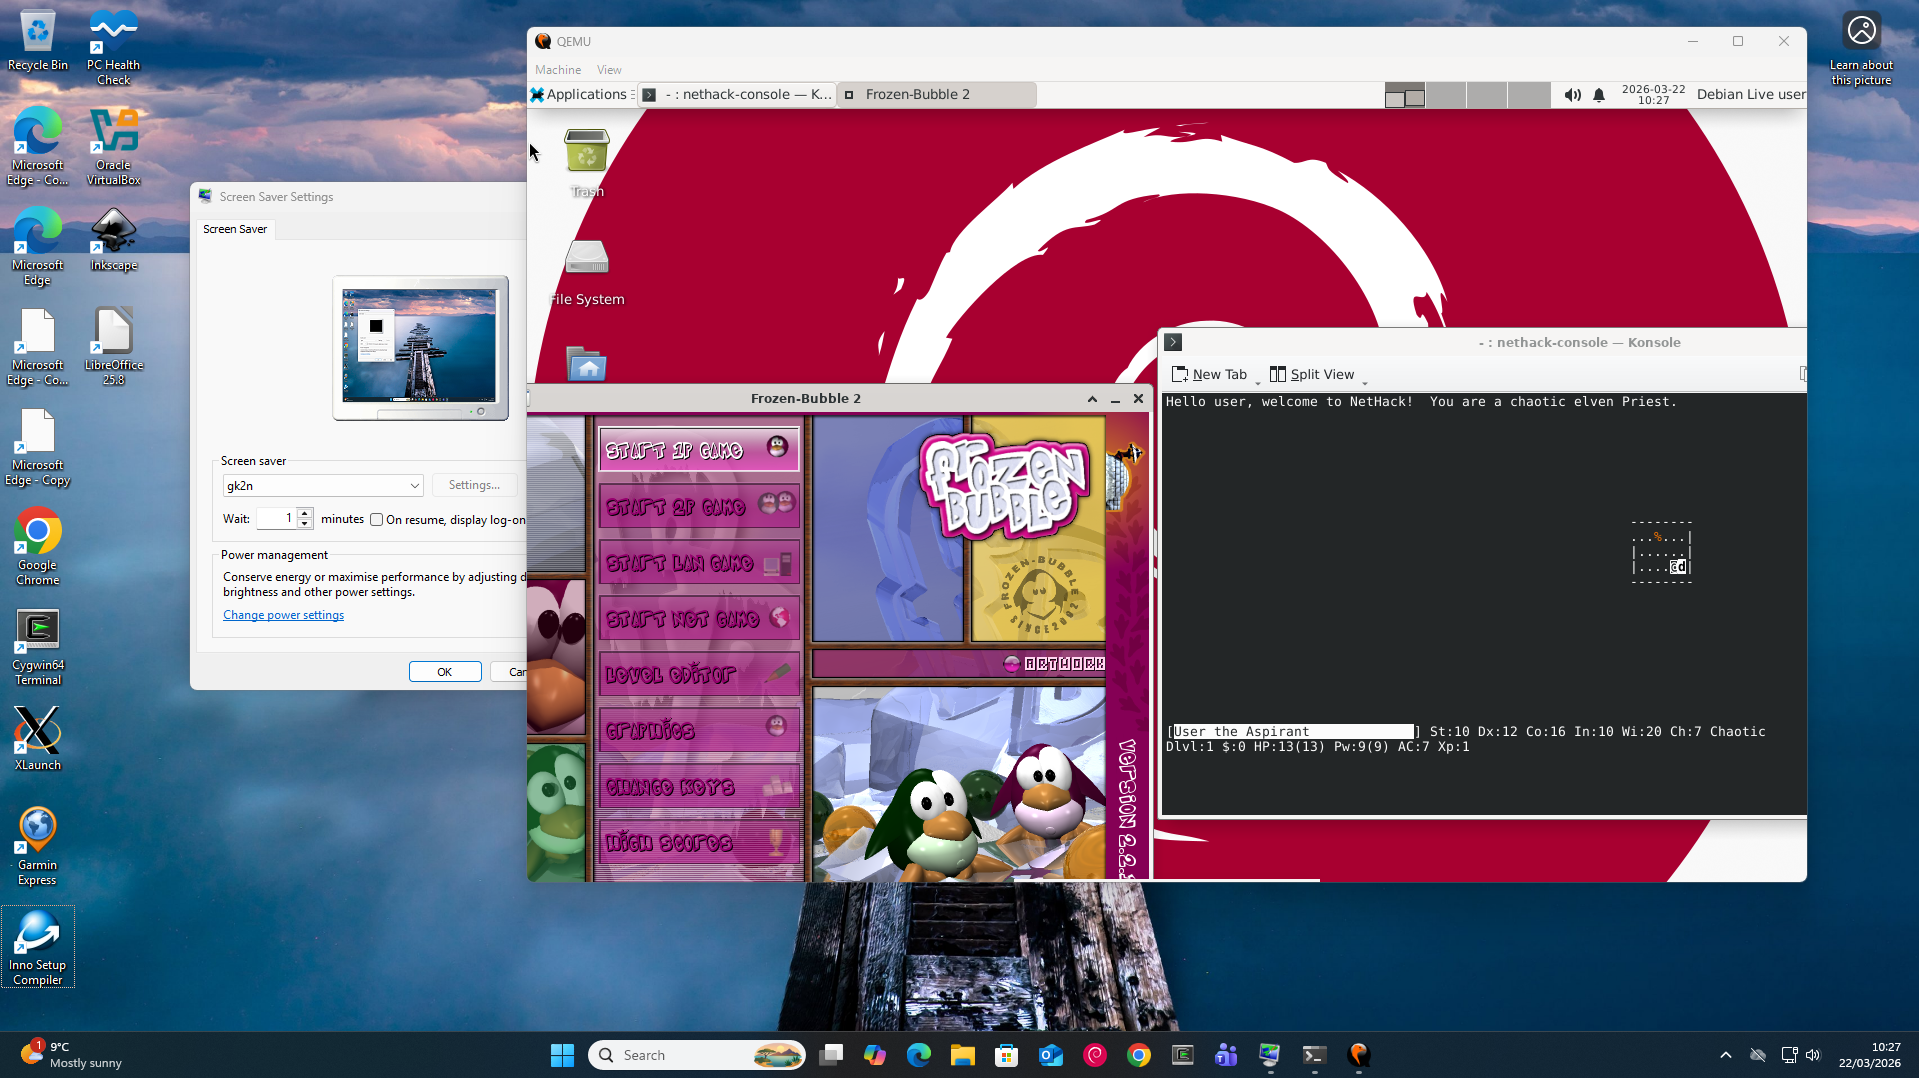This screenshot has width=1919, height=1078.
Task: Increase the Wait minutes stepper
Action: click(x=305, y=513)
